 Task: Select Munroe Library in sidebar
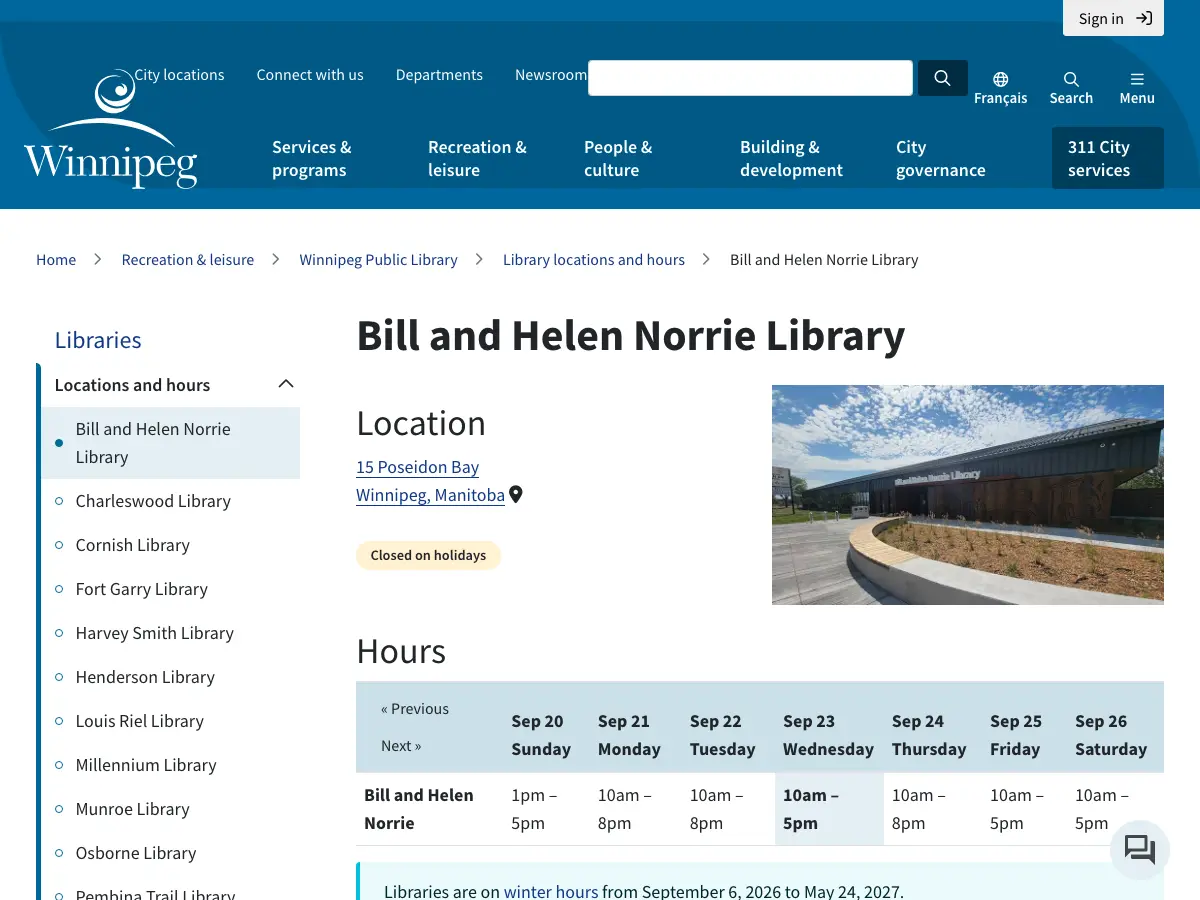coord(133,809)
